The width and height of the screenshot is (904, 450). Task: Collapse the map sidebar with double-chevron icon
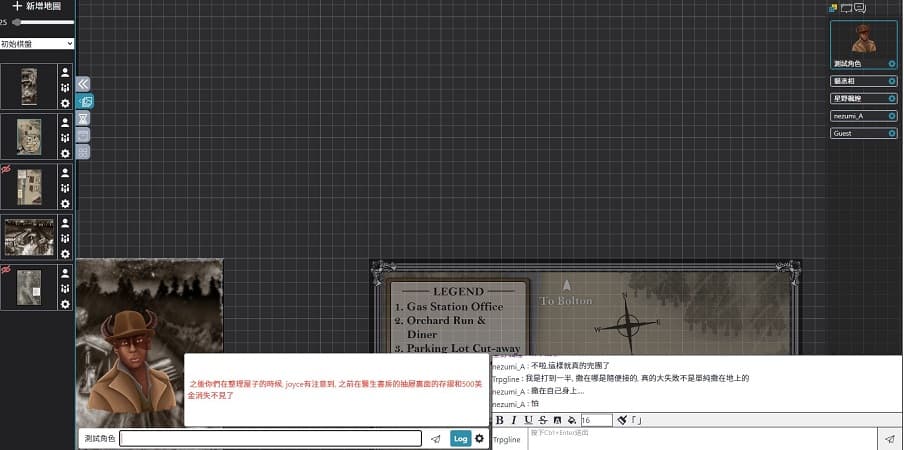(83, 84)
